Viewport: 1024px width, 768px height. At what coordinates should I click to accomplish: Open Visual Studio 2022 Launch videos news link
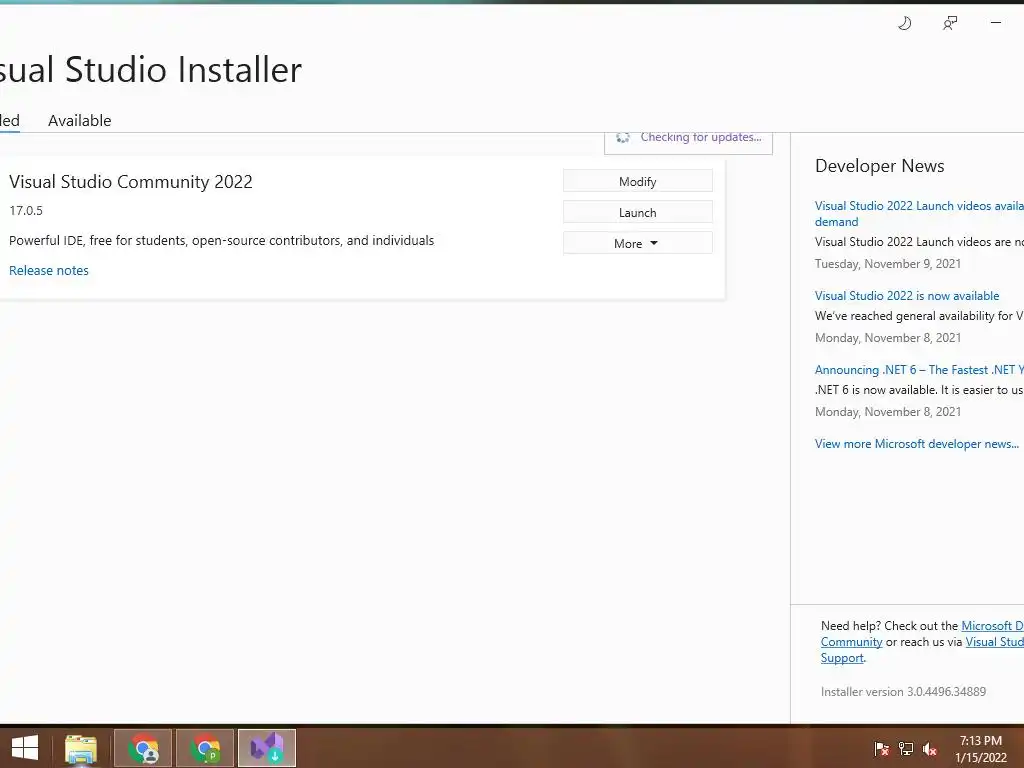point(919,214)
